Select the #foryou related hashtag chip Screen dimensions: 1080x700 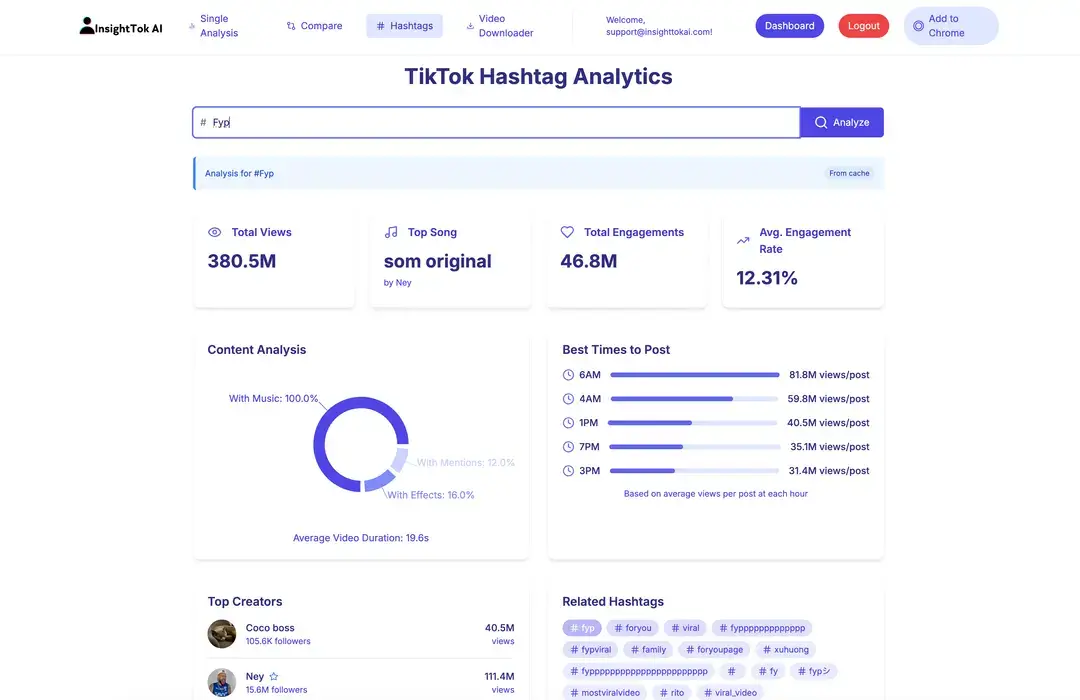coord(632,627)
